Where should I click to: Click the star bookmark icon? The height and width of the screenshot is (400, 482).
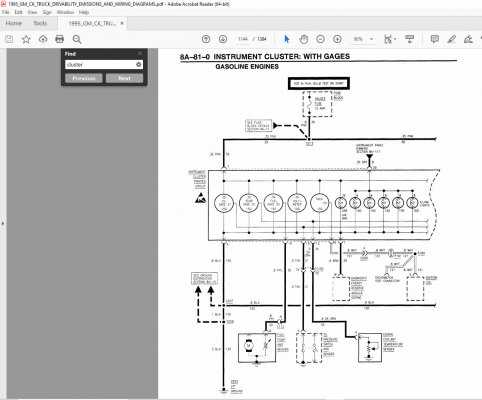pos(26,39)
